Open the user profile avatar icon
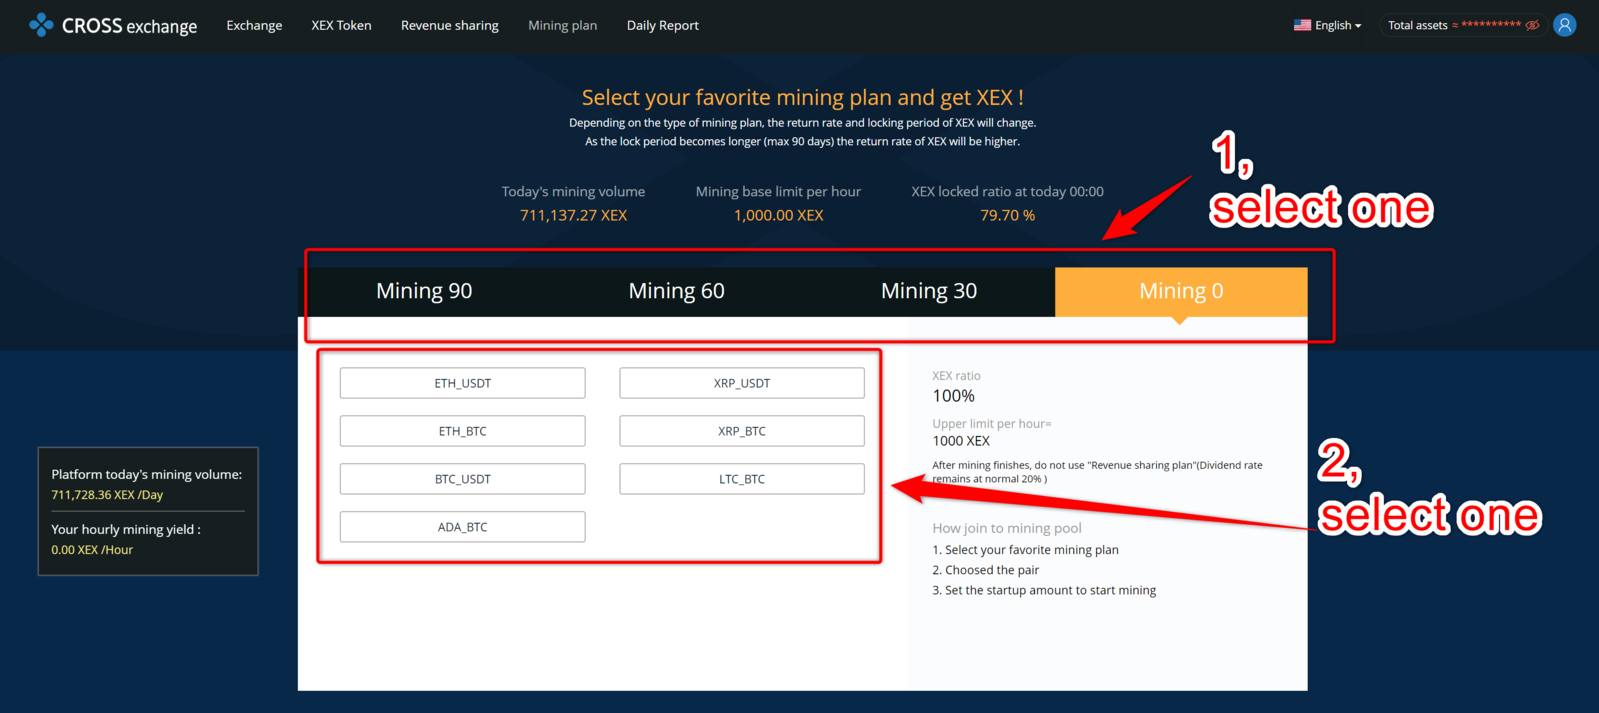 point(1564,25)
